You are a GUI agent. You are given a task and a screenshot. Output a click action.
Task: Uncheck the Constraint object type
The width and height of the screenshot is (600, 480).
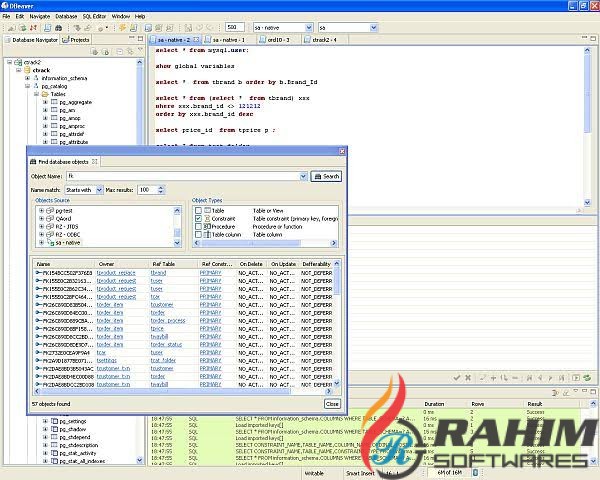(197, 219)
